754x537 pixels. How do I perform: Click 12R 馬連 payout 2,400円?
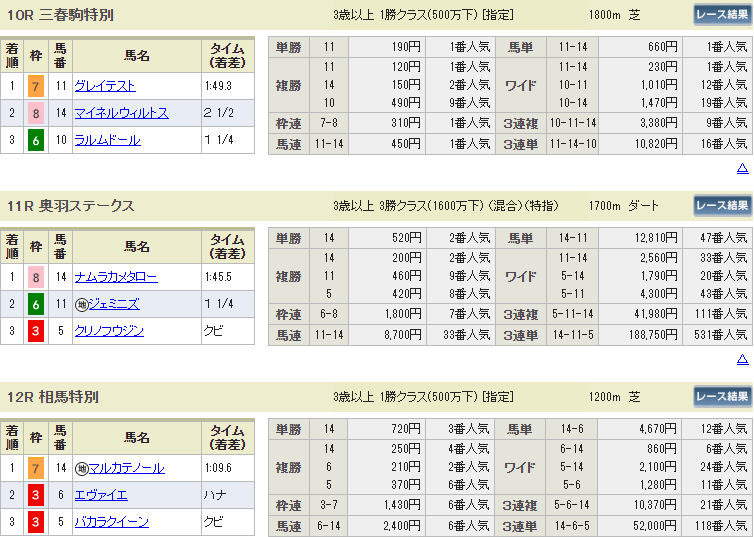click(x=402, y=525)
